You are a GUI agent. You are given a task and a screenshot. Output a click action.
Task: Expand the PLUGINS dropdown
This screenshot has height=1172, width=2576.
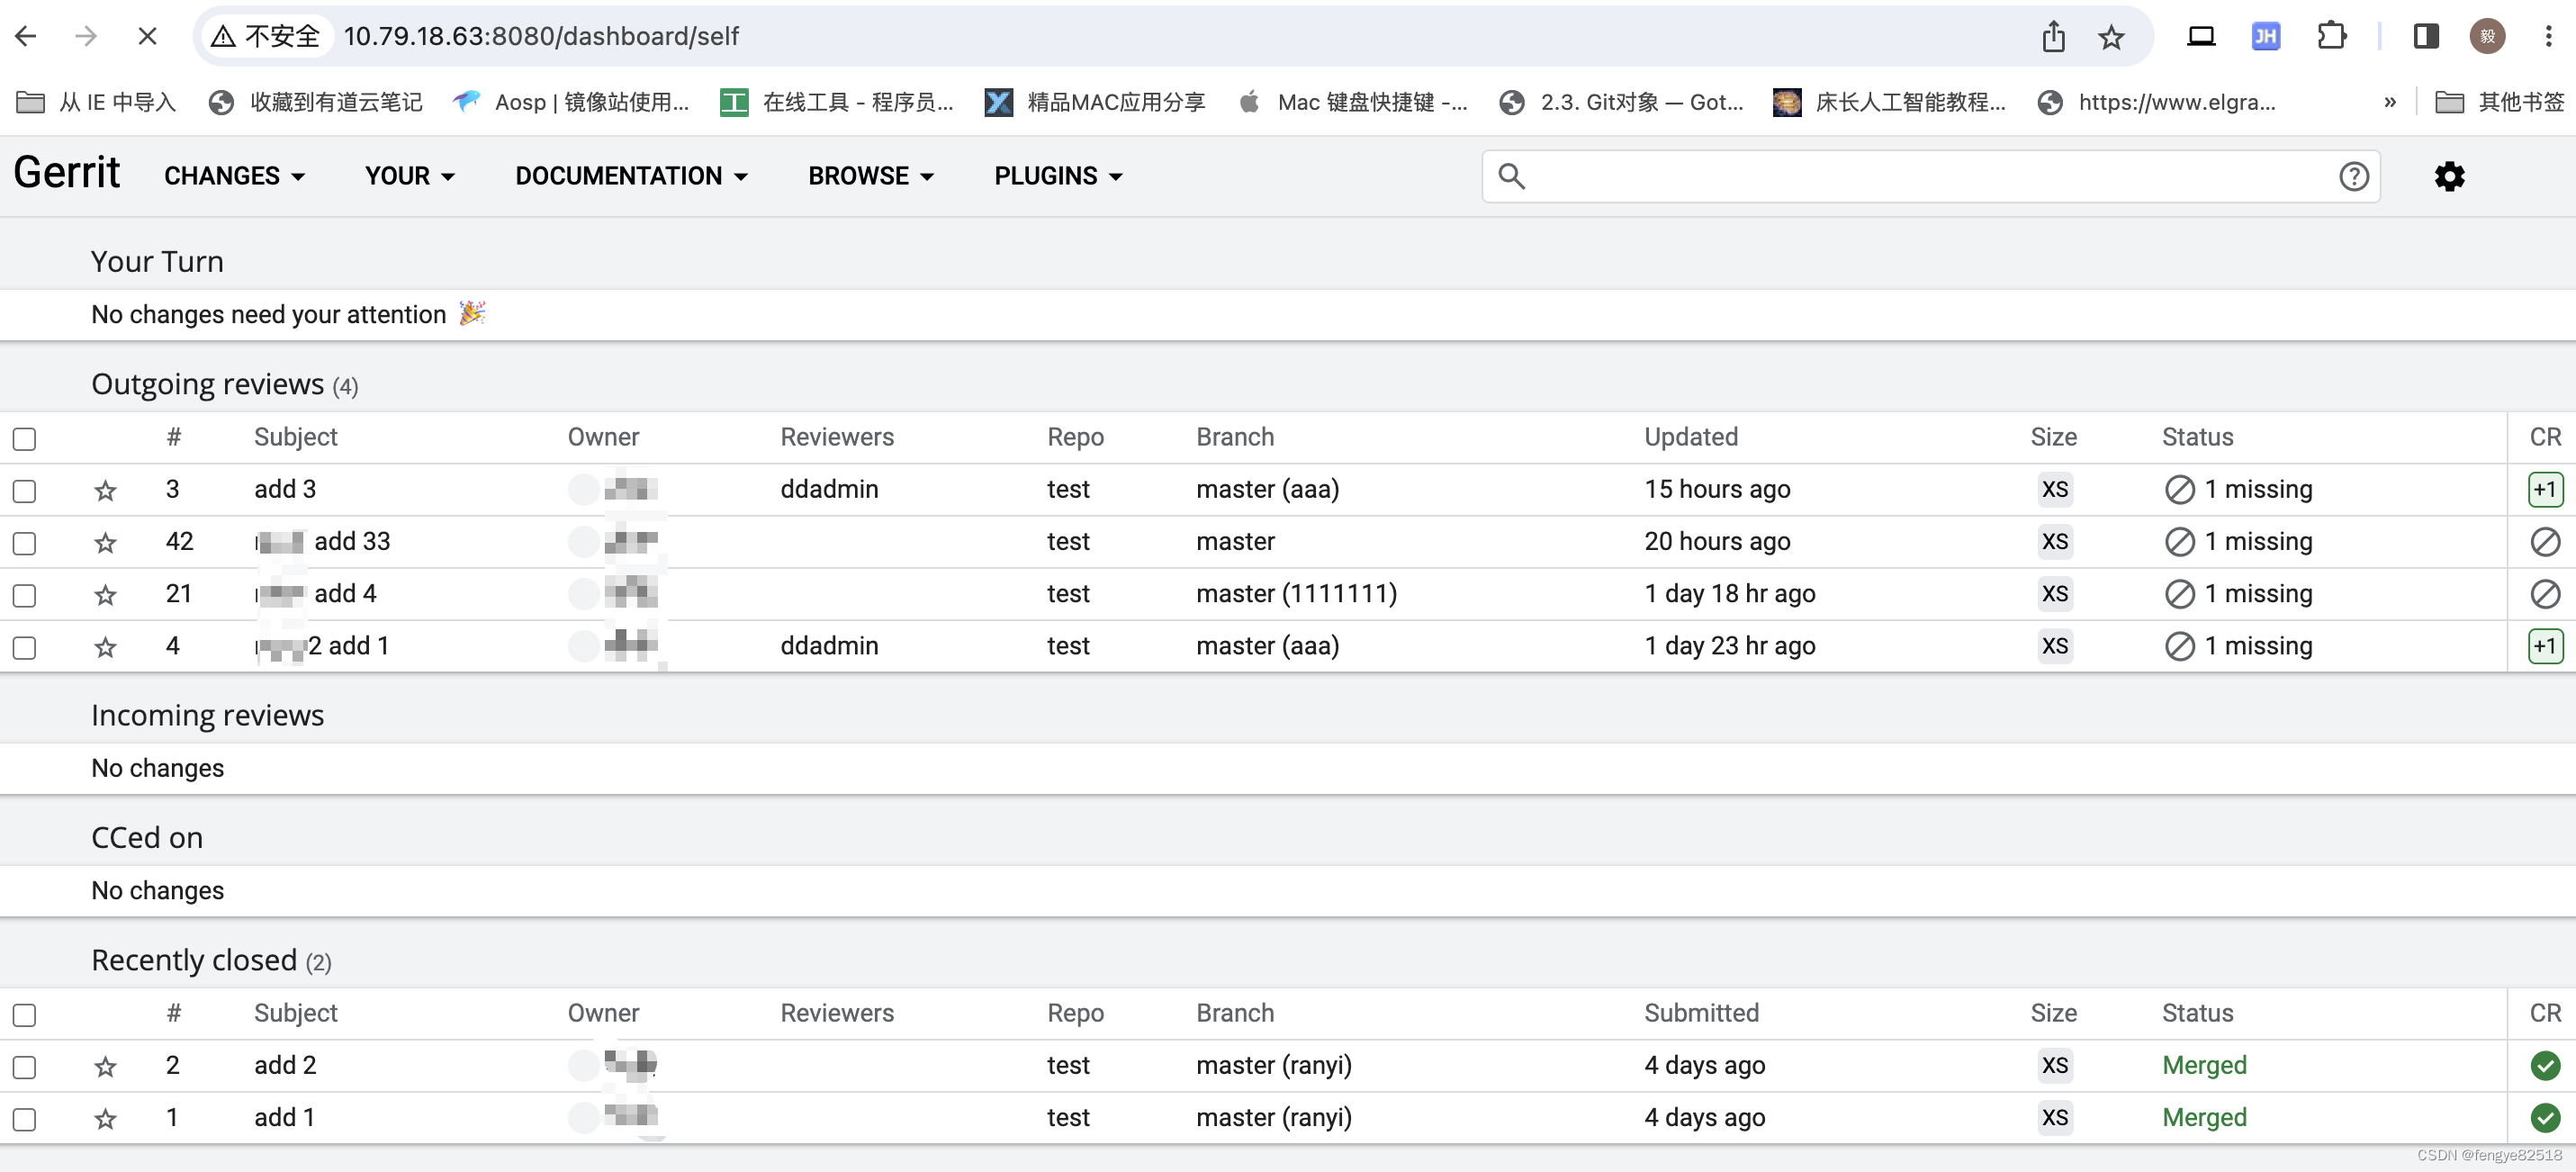(1057, 177)
